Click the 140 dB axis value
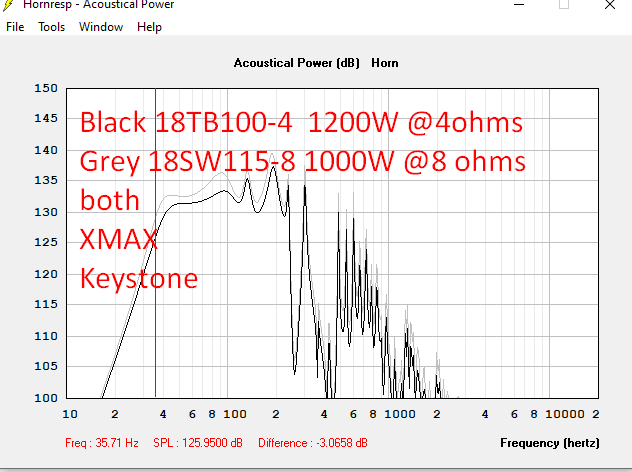632x472 pixels. click(x=46, y=150)
